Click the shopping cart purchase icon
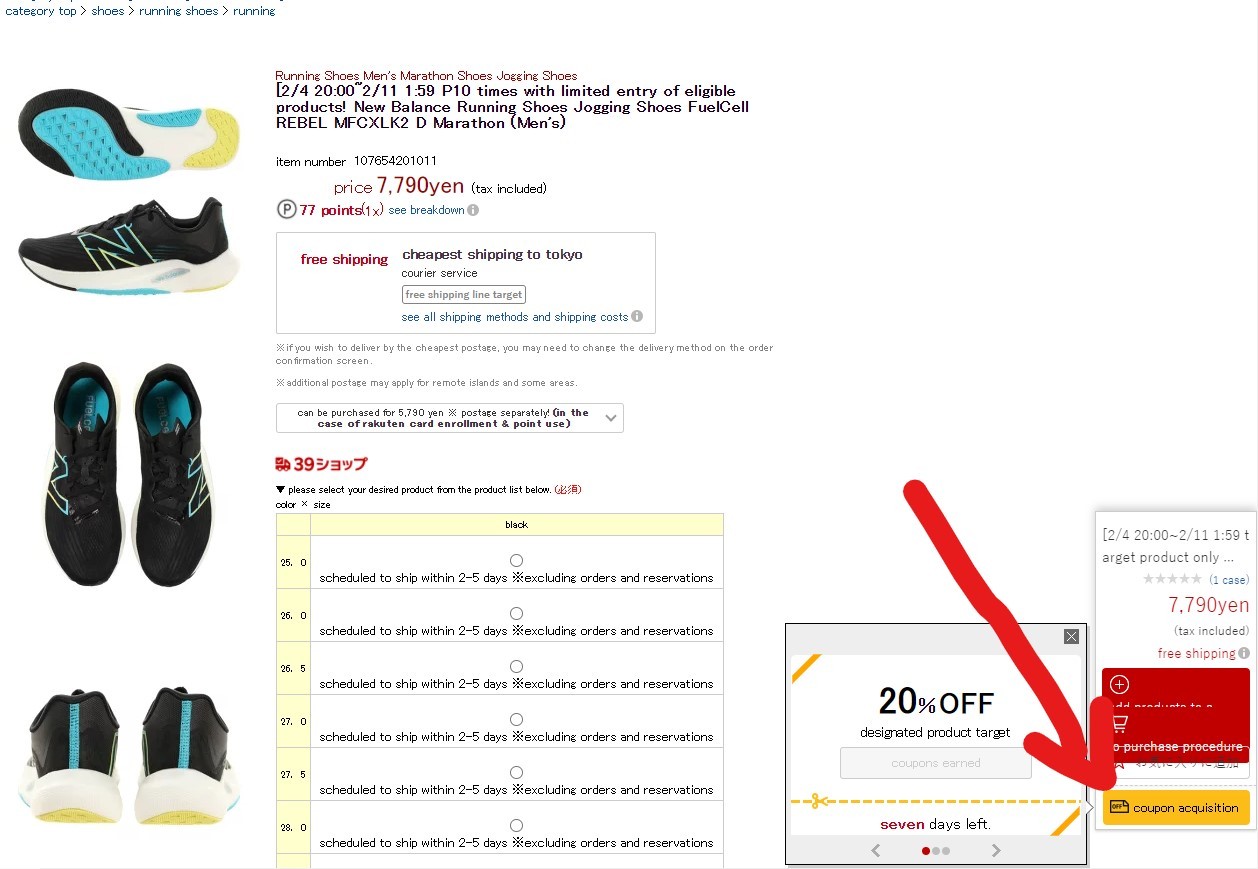Viewport: 1258px width, 869px height. tap(1119, 723)
